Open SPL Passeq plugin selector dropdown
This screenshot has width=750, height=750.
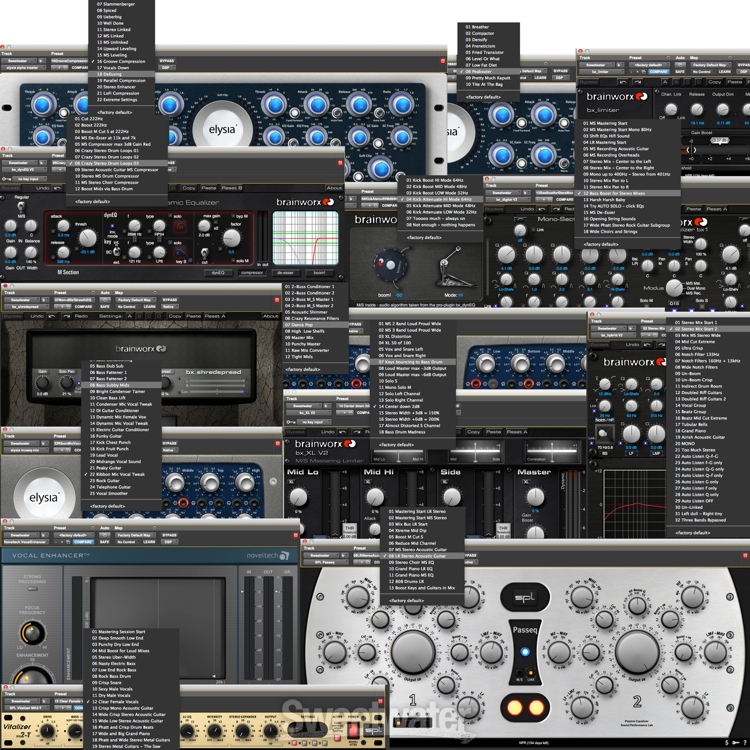(326, 562)
